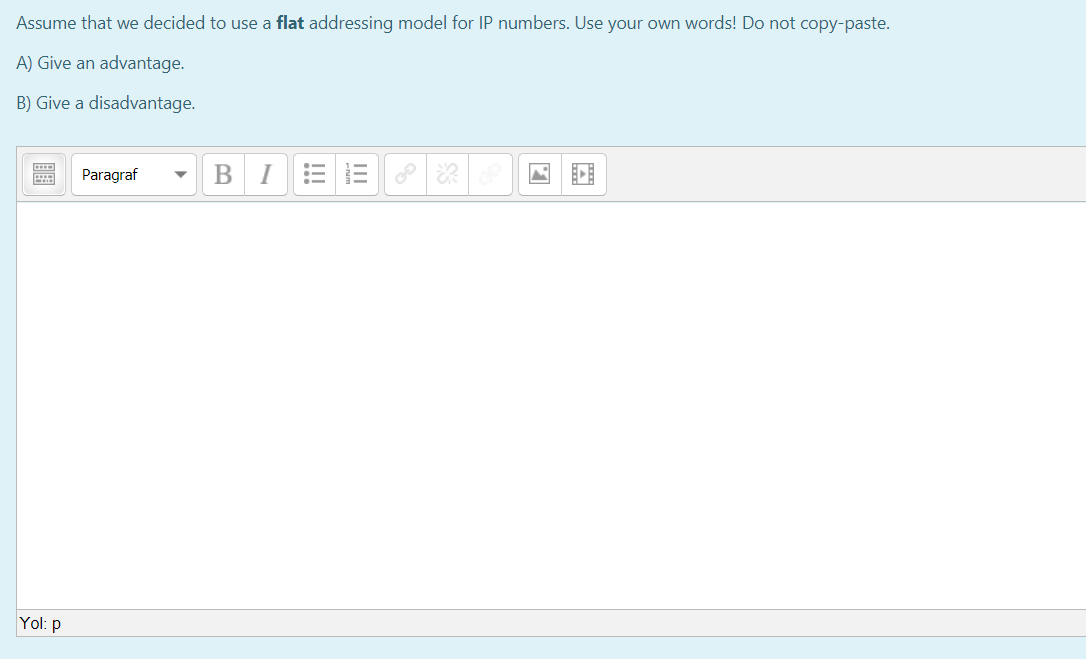The width and height of the screenshot is (1086, 672).
Task: Click the bolded word flat in the question
Action: coord(291,22)
